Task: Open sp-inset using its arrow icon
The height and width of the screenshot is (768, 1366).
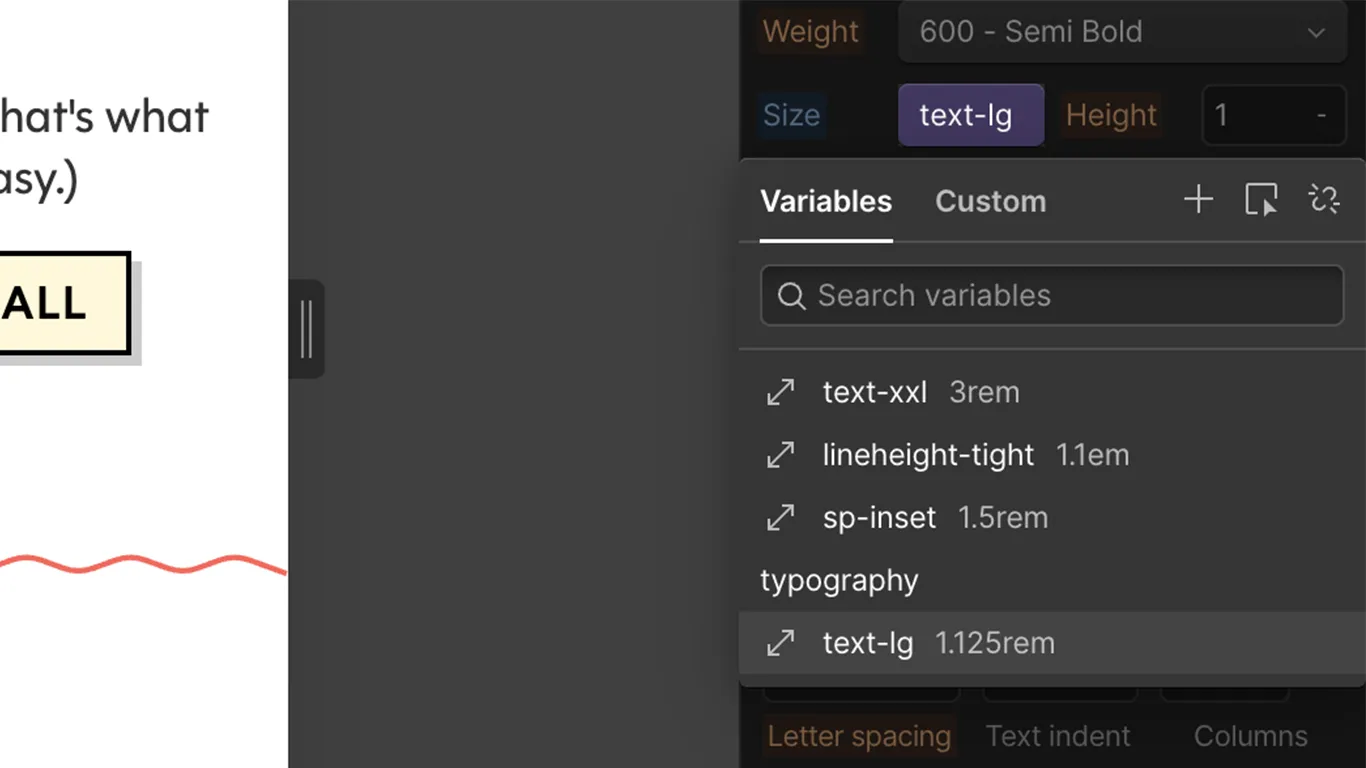Action: (x=781, y=517)
